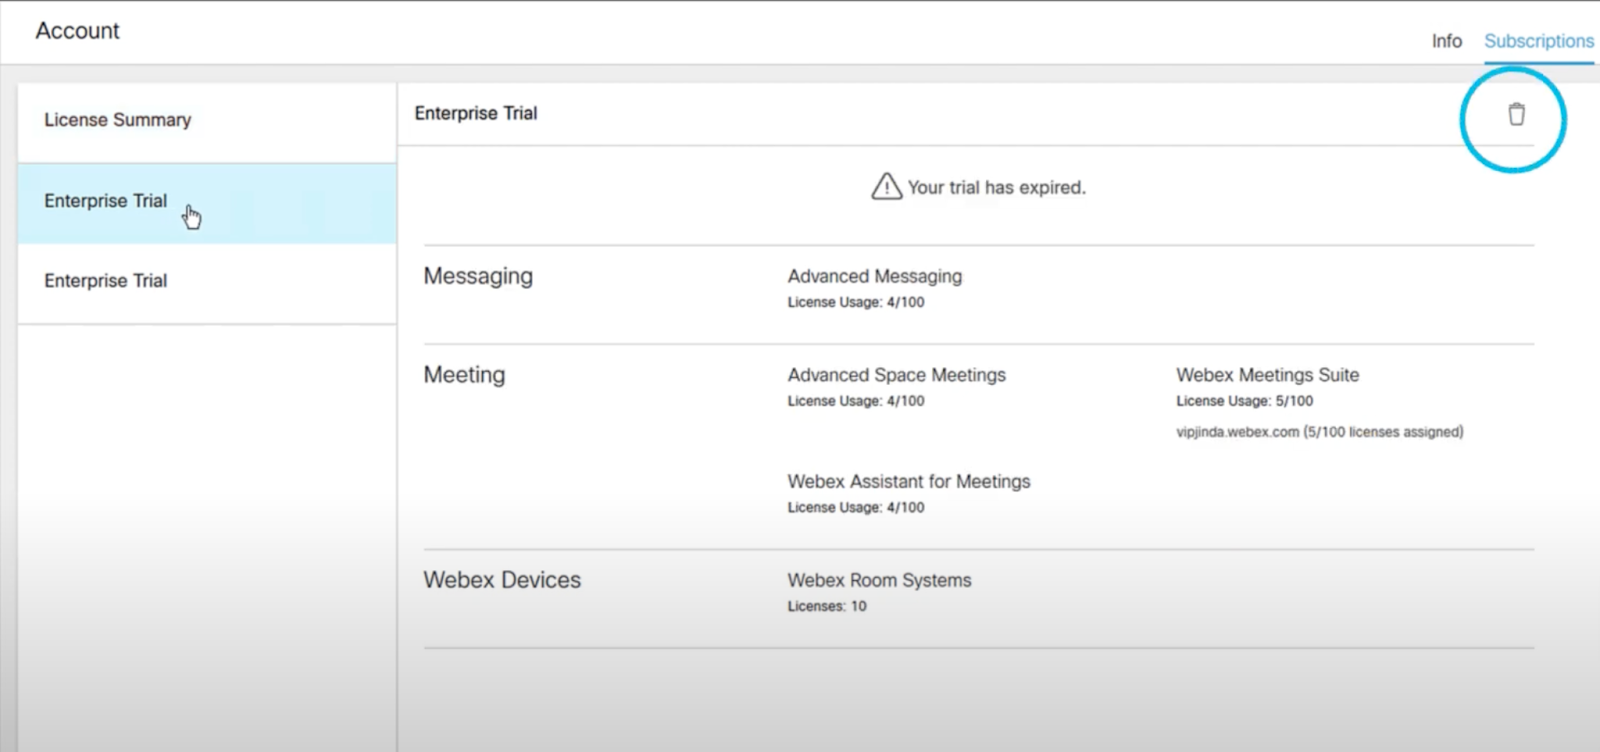The width and height of the screenshot is (1600, 752).
Task: Select License Summary in the sidebar
Action: click(207, 122)
